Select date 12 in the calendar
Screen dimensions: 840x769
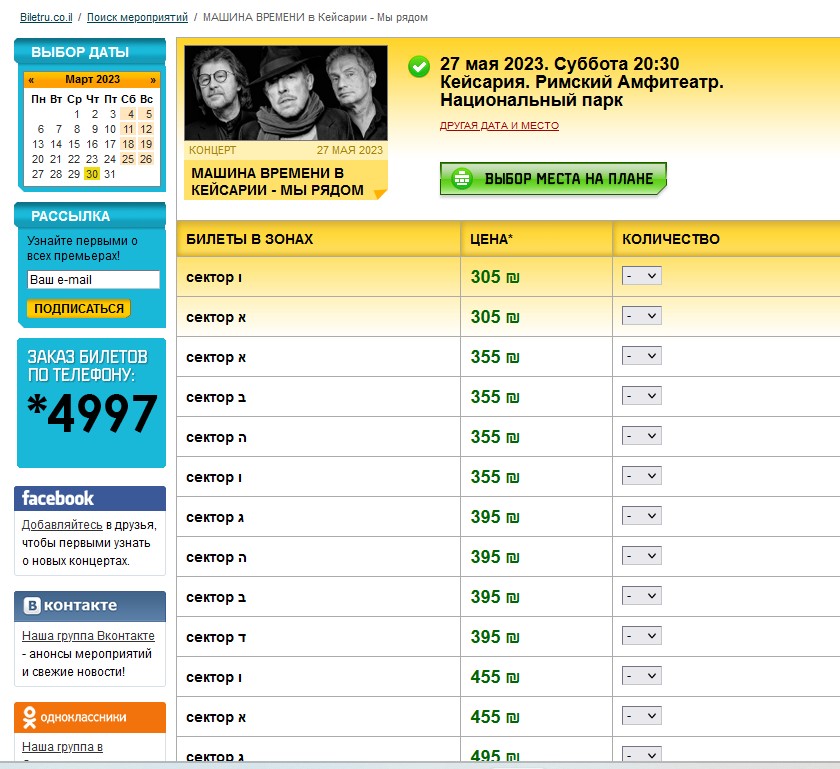[x=147, y=129]
